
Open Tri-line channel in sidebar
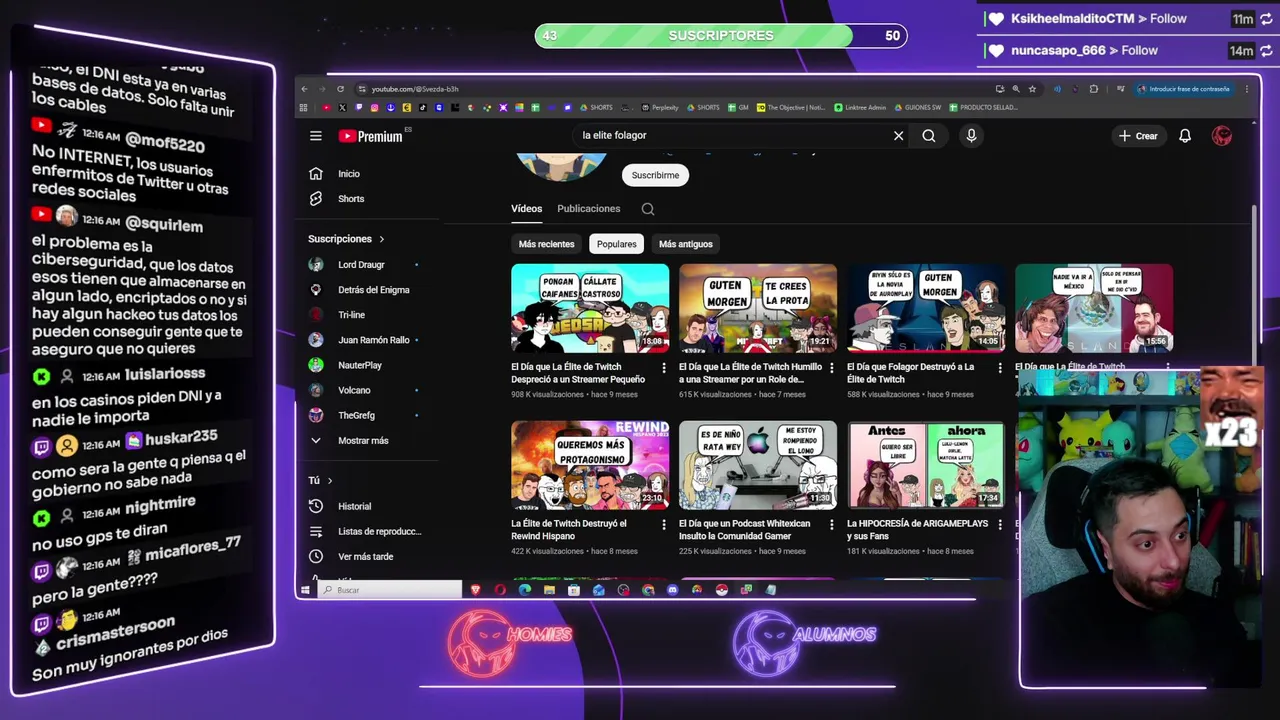click(351, 315)
